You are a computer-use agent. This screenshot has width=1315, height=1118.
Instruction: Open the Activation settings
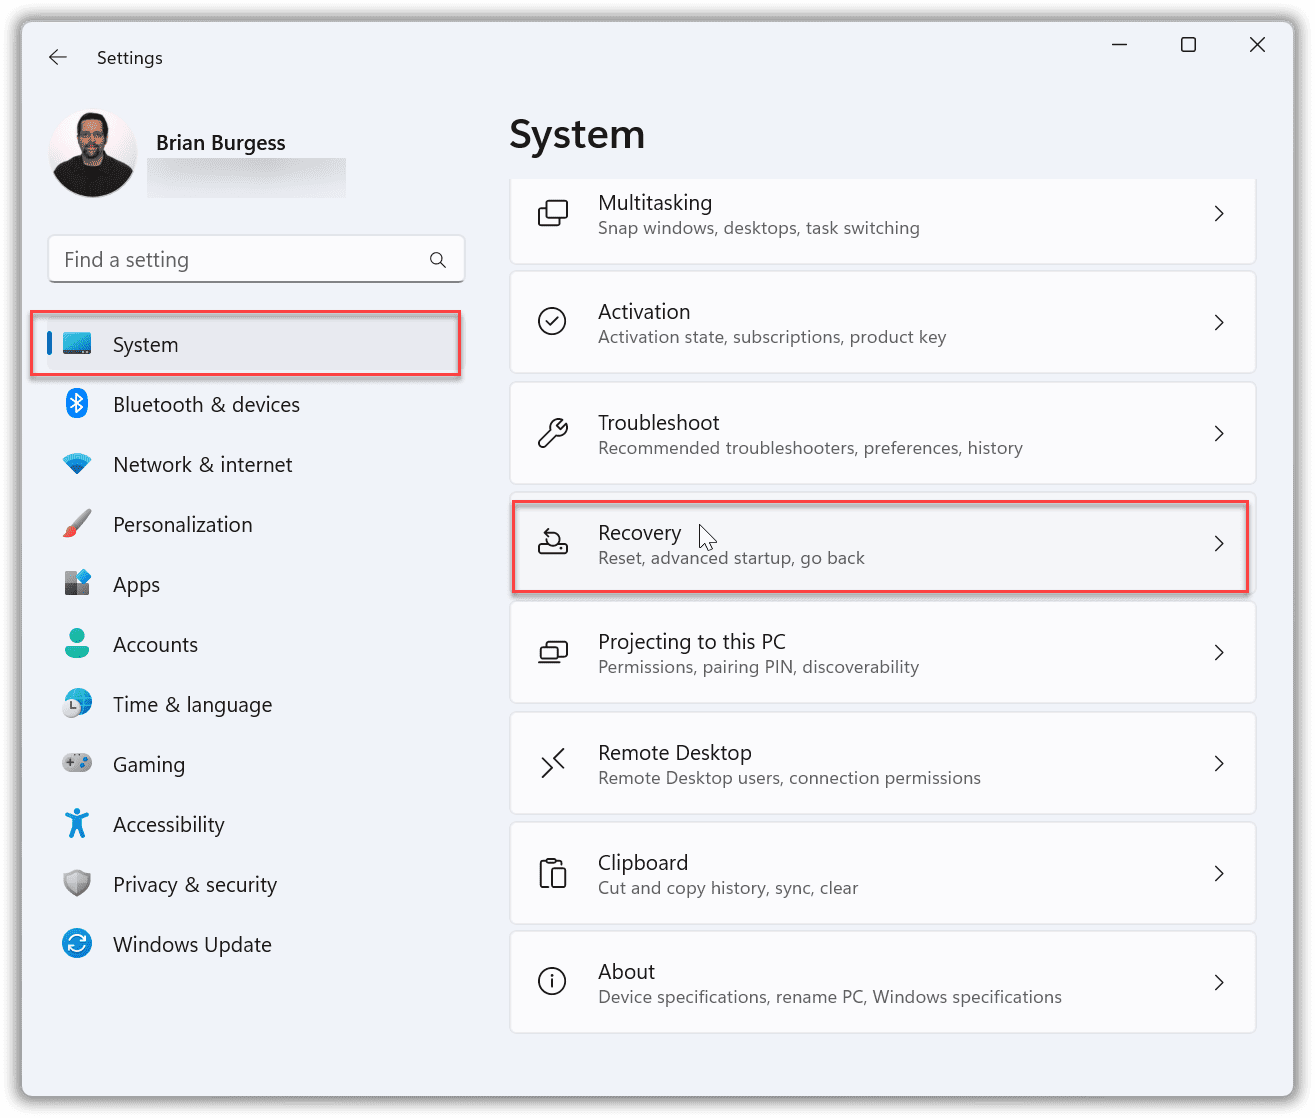[x=882, y=322]
